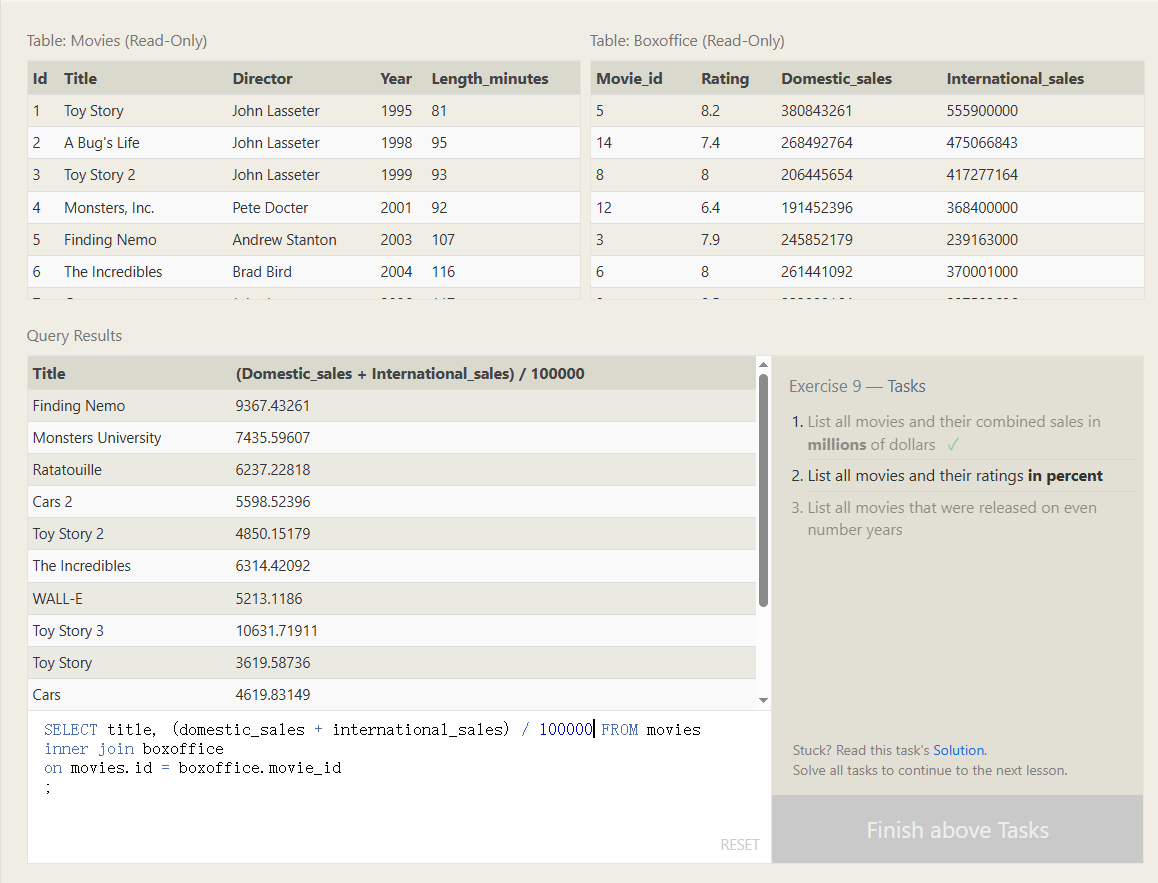Click inside the SQL query editor
The height and width of the screenshot is (883, 1158).
coord(399,787)
